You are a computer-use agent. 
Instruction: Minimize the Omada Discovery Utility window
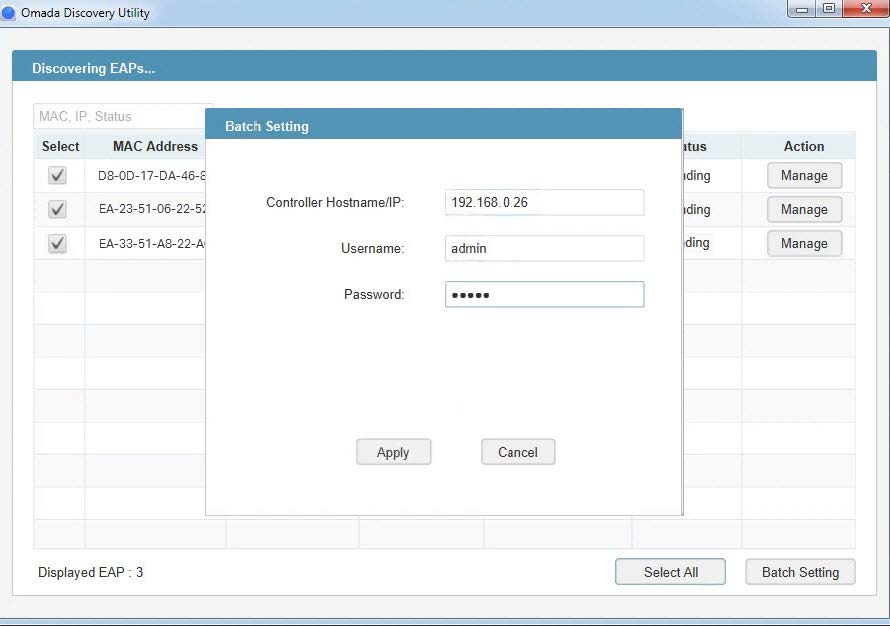802,9
